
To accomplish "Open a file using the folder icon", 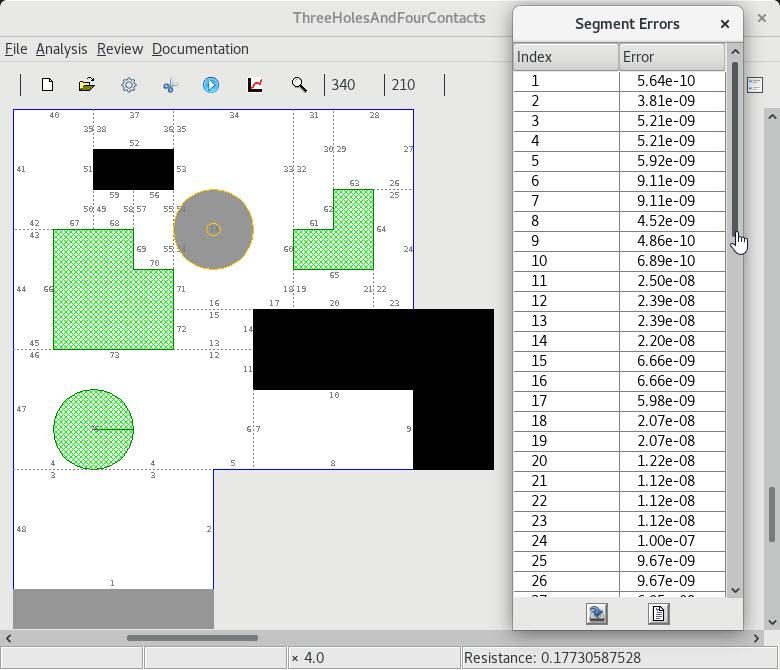I will coord(87,85).
